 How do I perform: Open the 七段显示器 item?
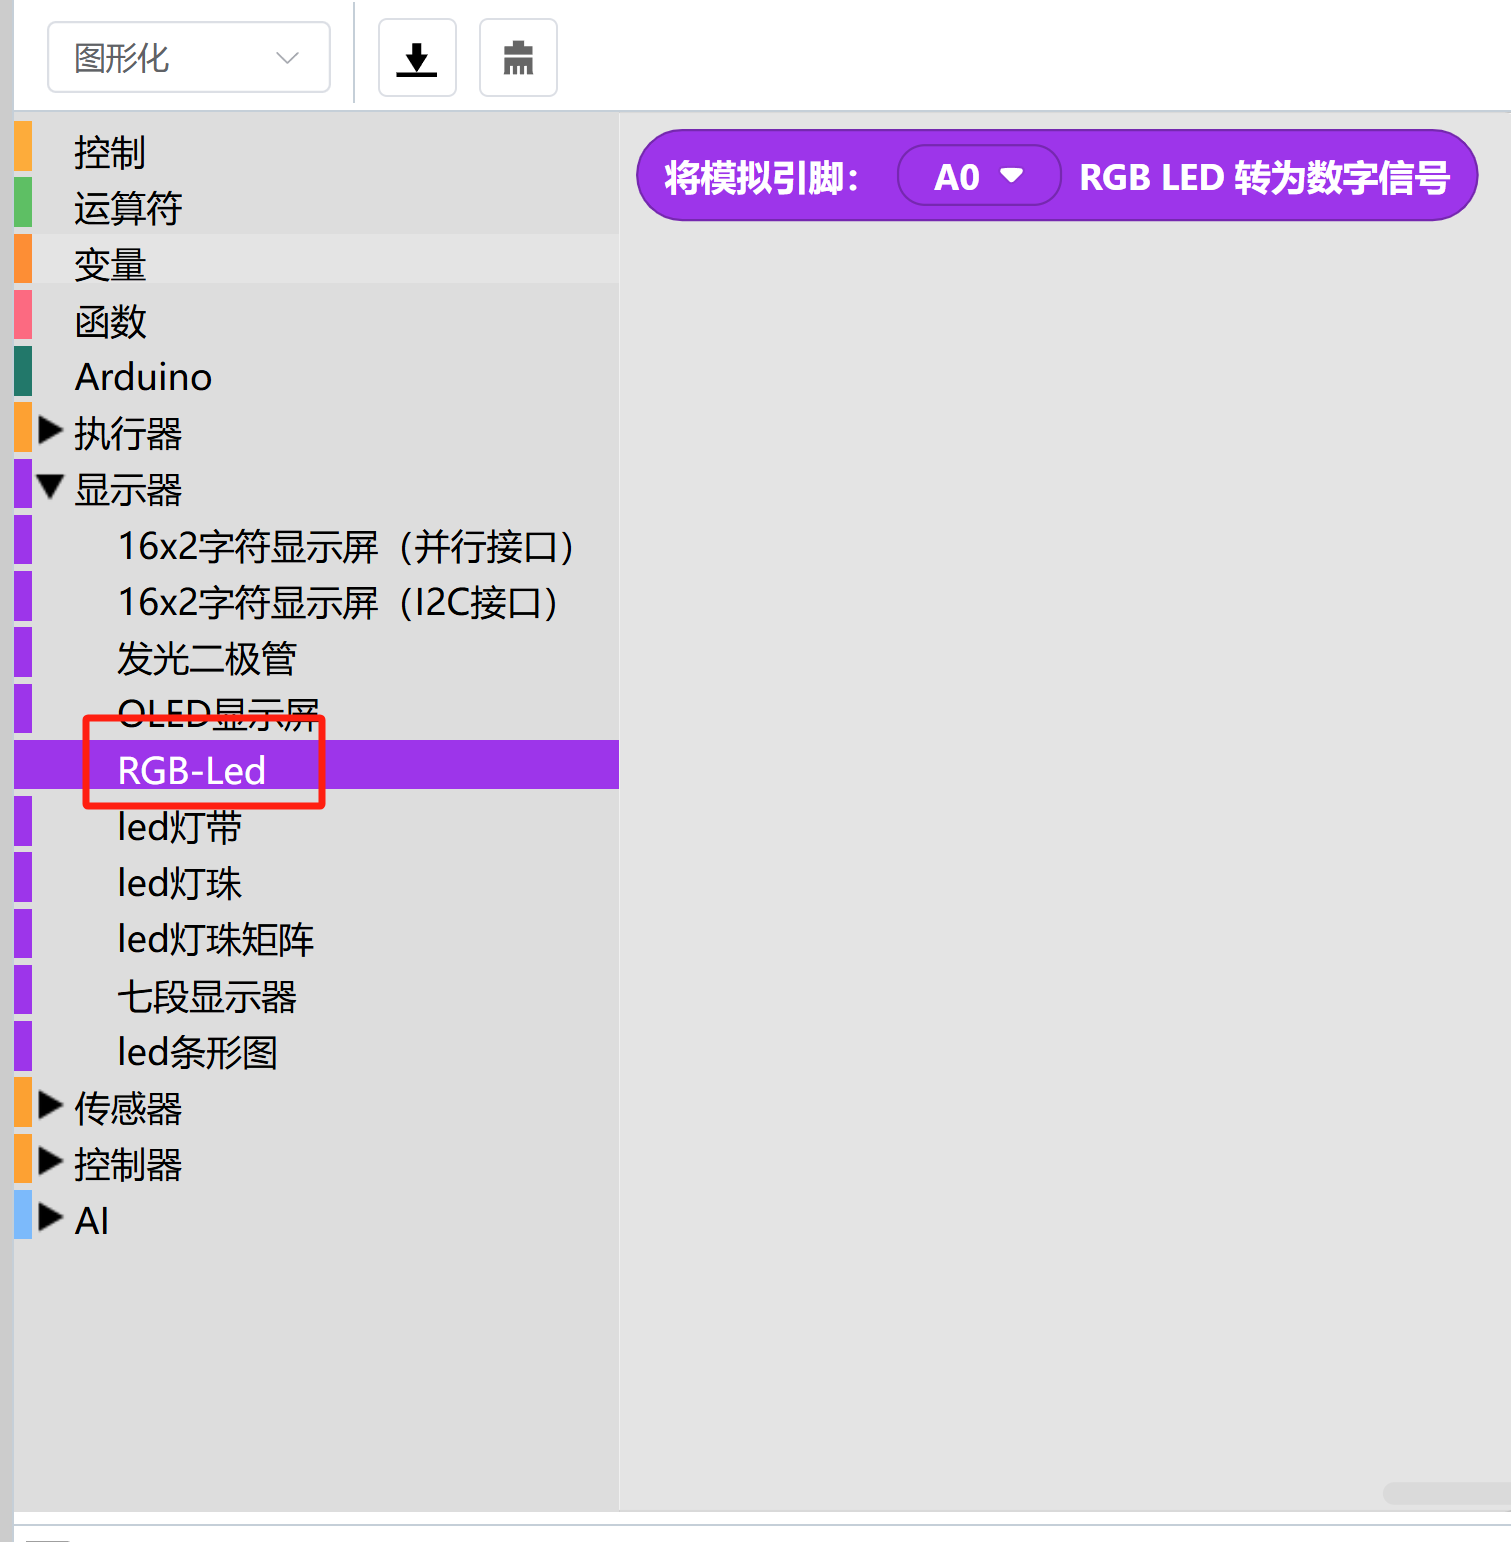207,997
